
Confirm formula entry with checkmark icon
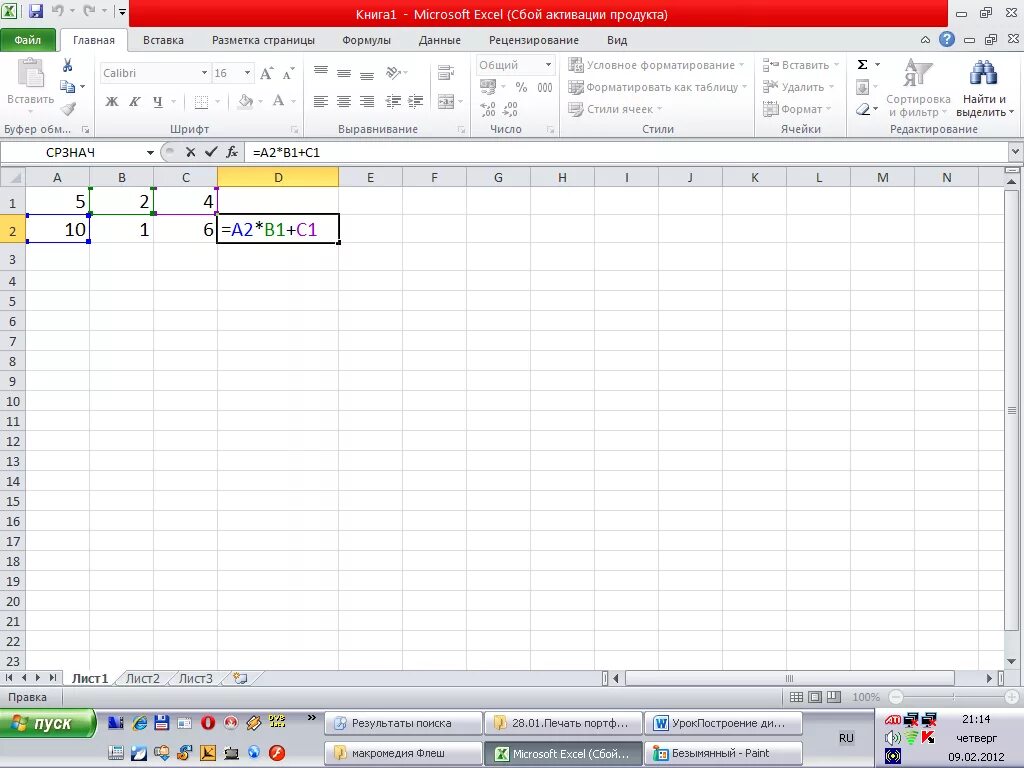210,152
